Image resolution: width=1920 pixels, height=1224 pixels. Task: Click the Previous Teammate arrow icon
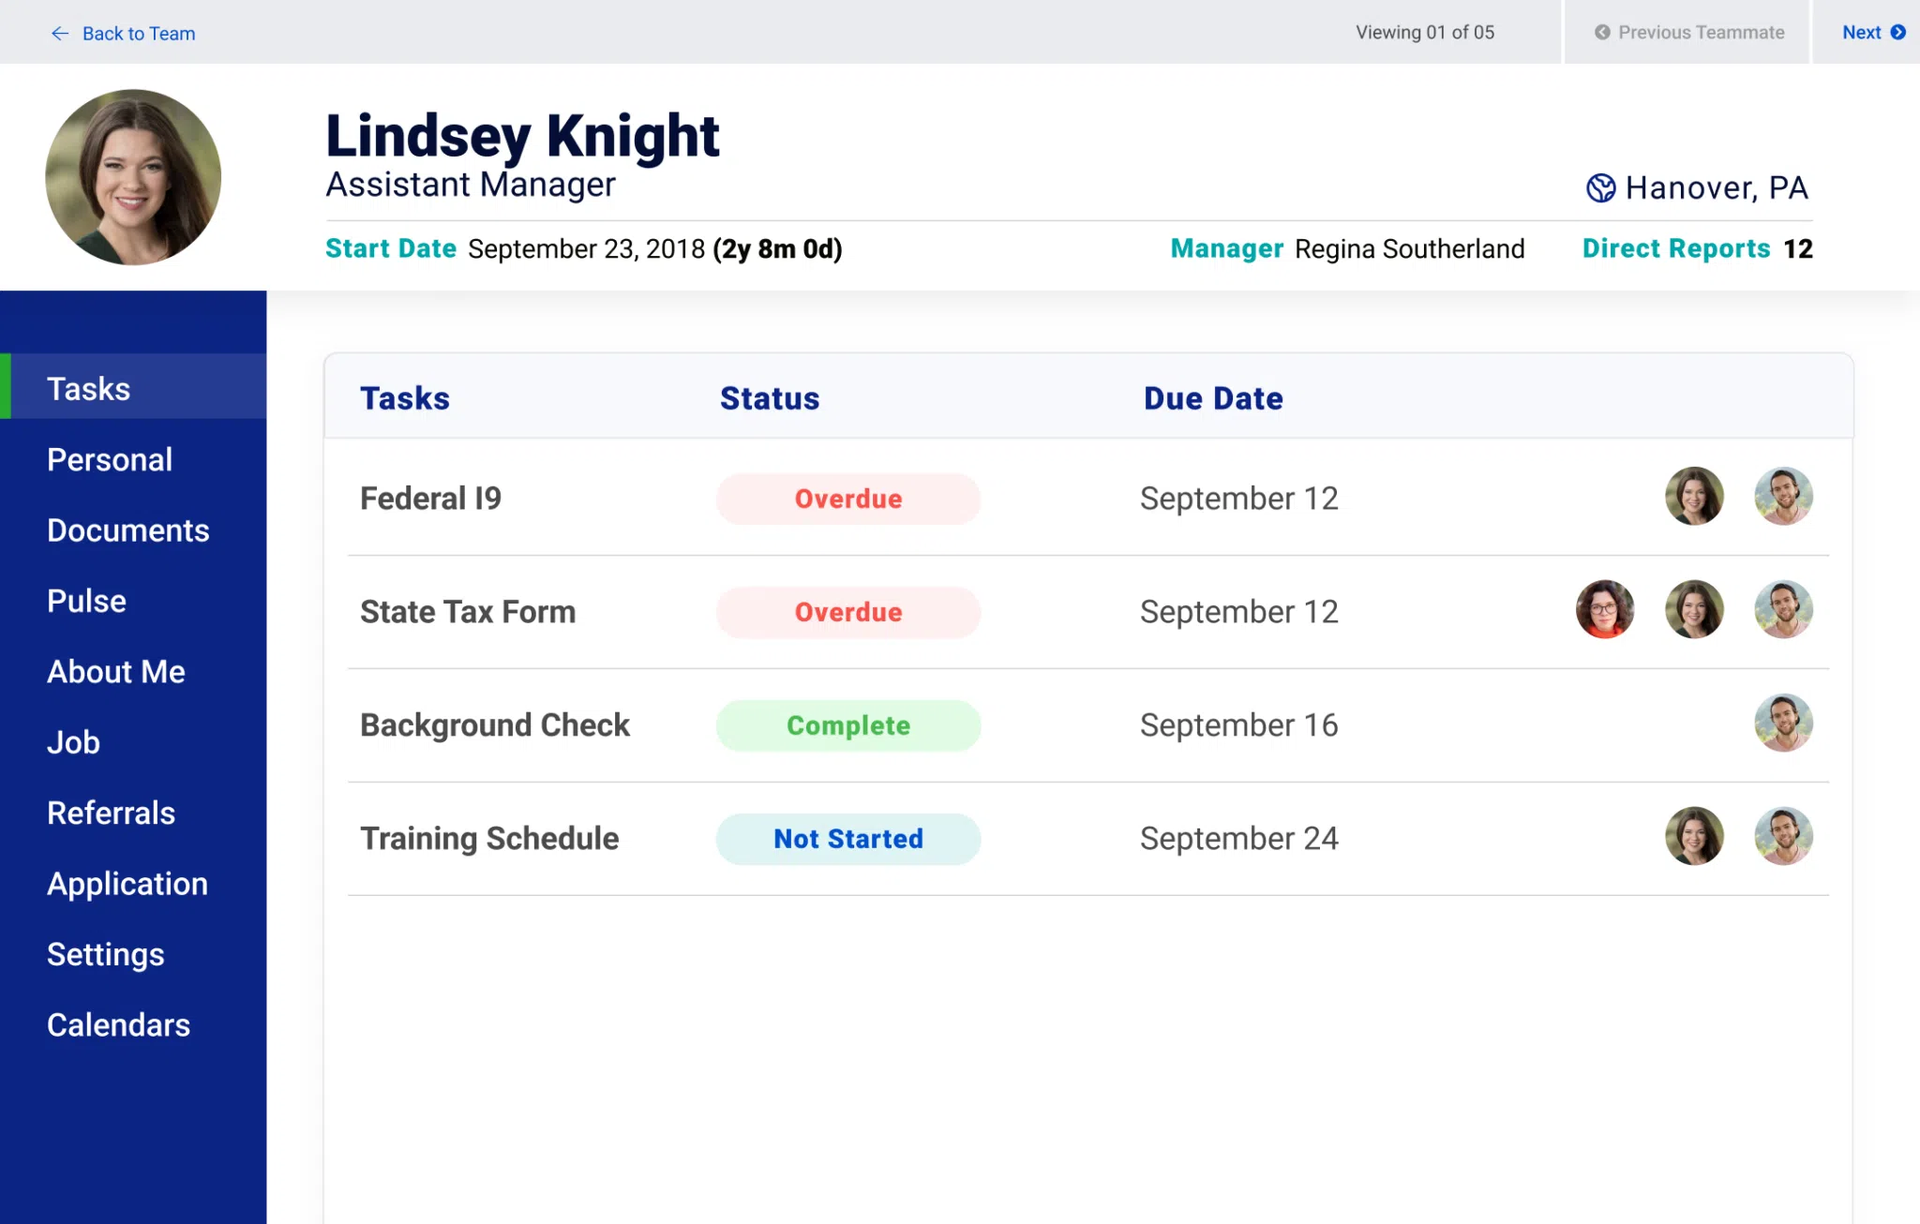click(x=1602, y=32)
